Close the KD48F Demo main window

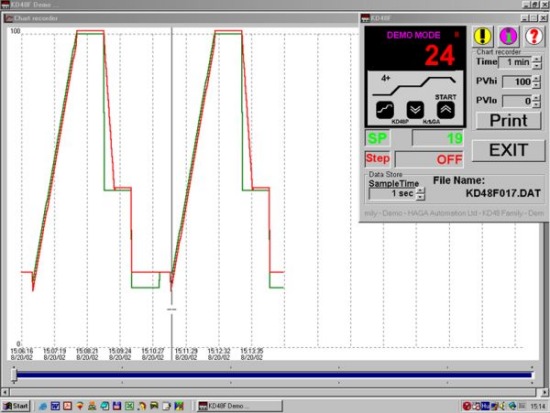(546, 5)
